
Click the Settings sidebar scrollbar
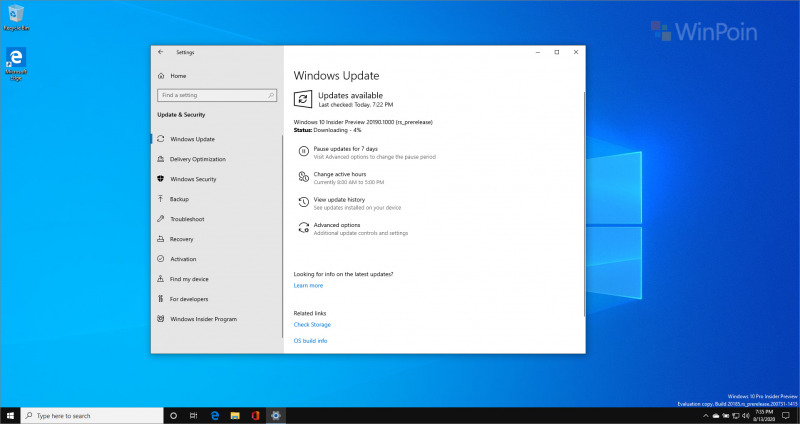click(282, 237)
